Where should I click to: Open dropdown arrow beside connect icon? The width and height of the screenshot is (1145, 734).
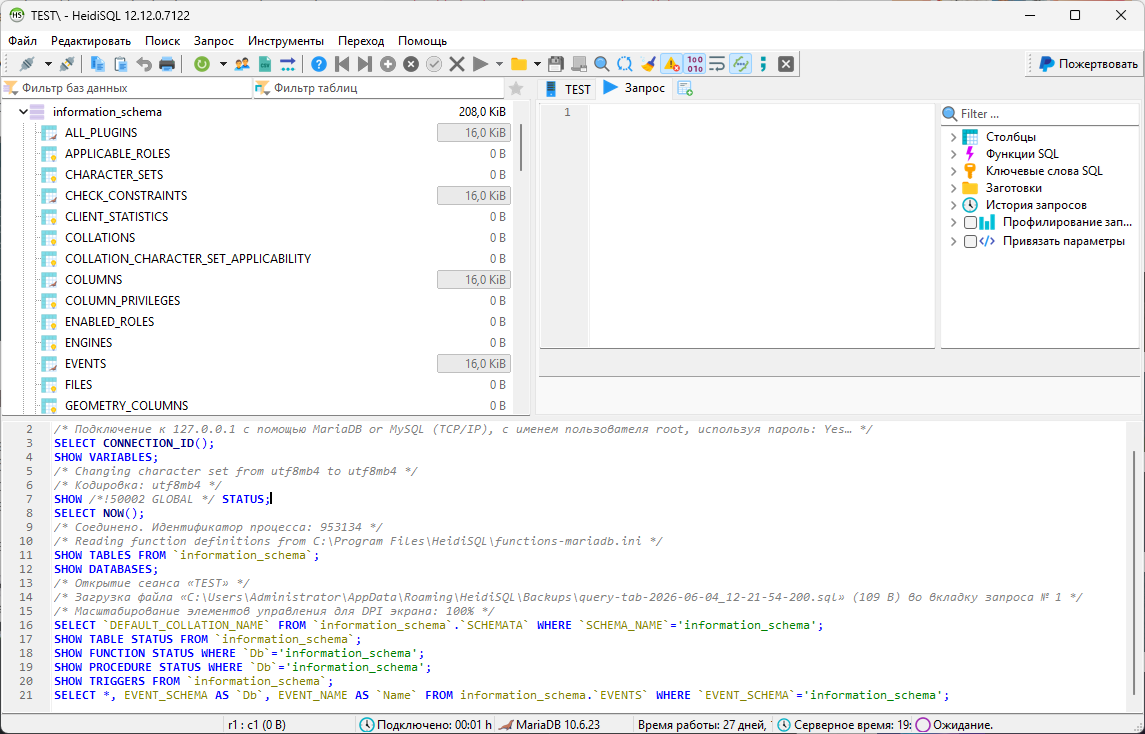[48, 64]
